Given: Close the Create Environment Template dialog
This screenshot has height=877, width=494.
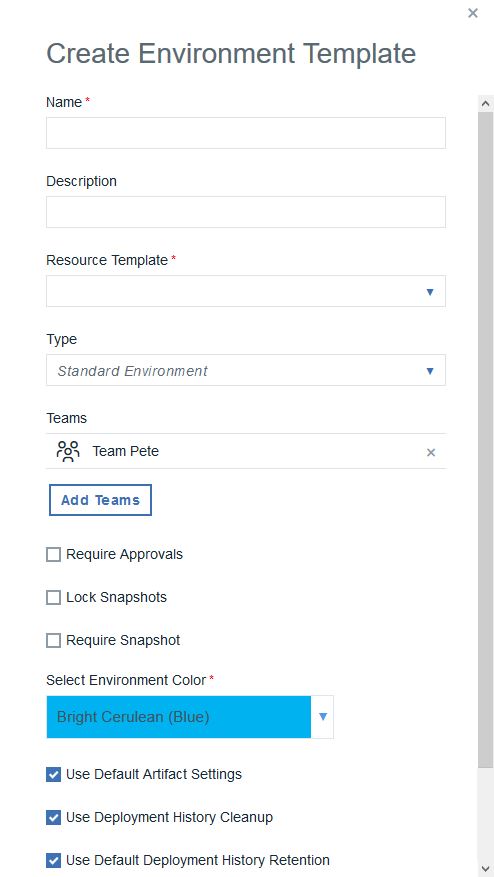Looking at the screenshot, I should [473, 13].
